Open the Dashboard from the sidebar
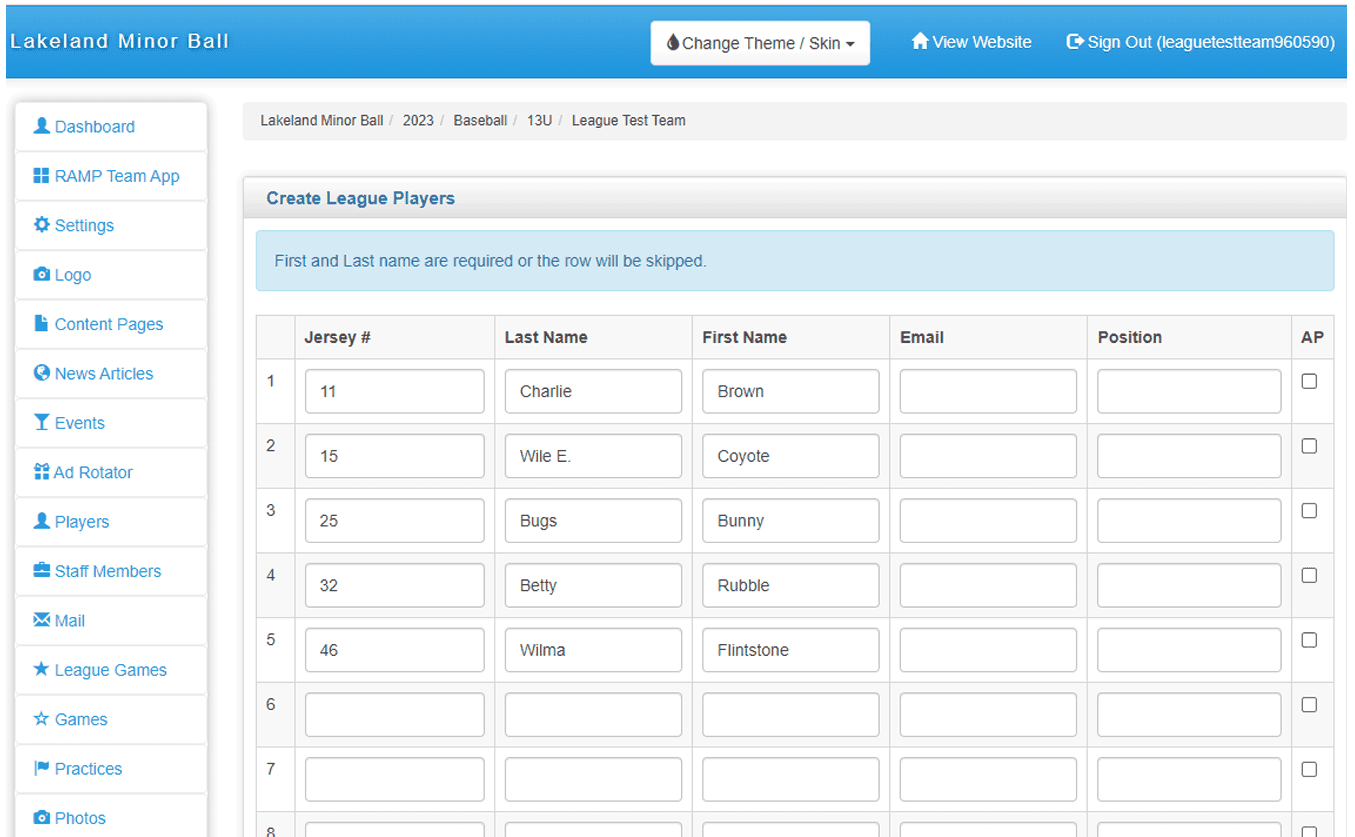Viewport: 1355px width, 837px height. 42,126
